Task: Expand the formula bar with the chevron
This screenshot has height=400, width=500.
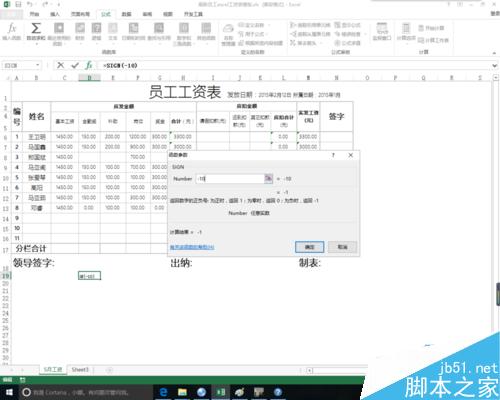Action: tap(495, 66)
